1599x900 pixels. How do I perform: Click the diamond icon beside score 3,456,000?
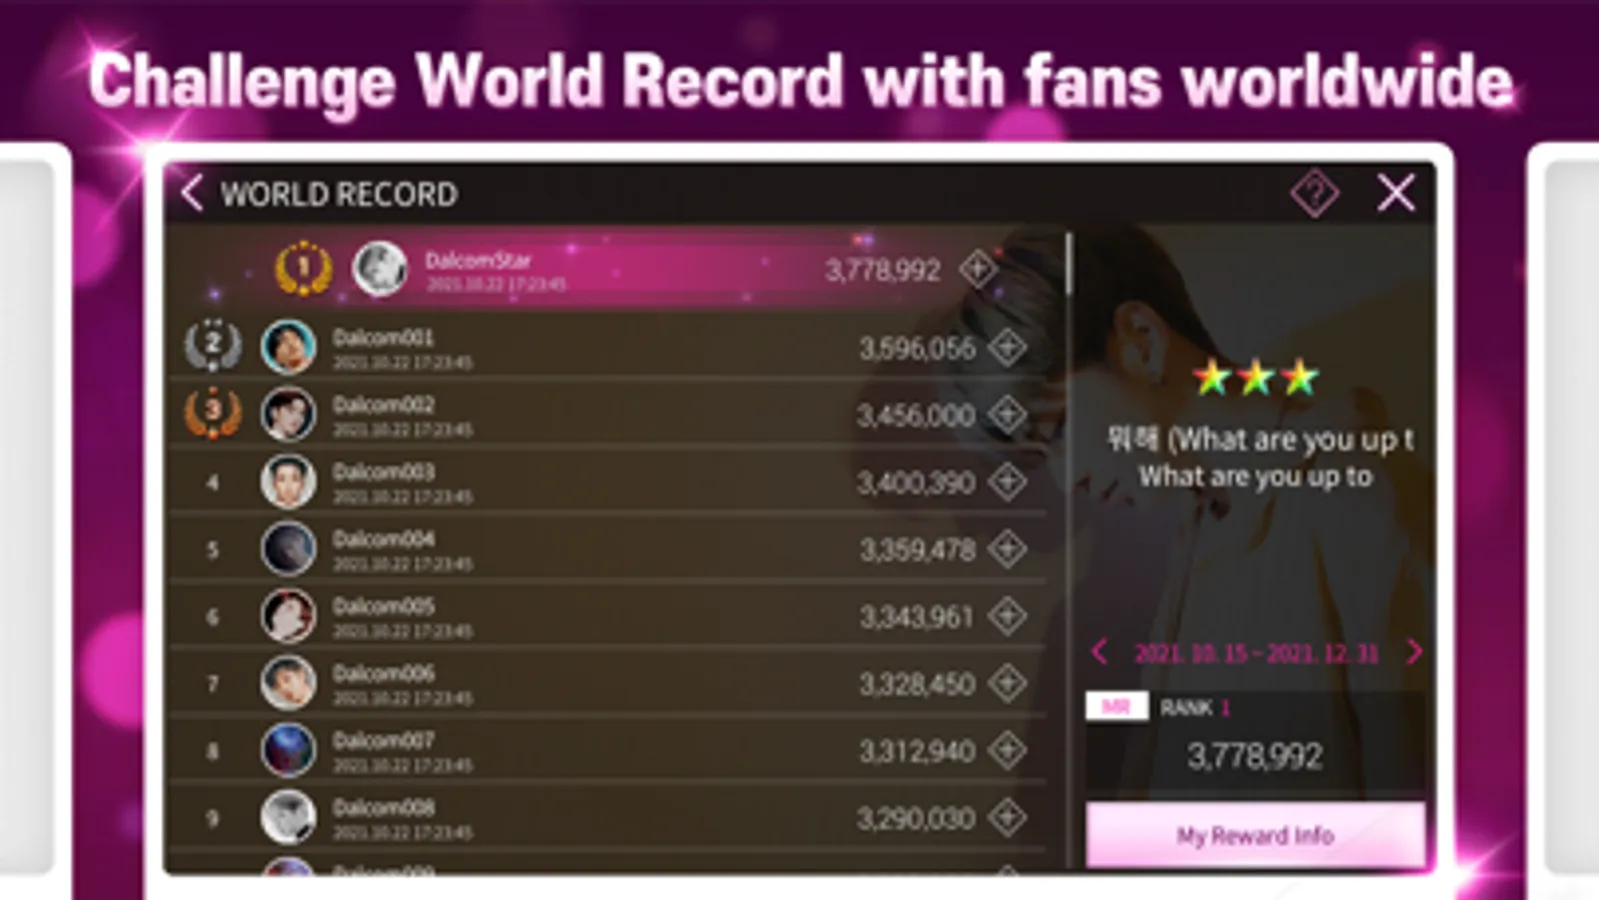[1007, 414]
